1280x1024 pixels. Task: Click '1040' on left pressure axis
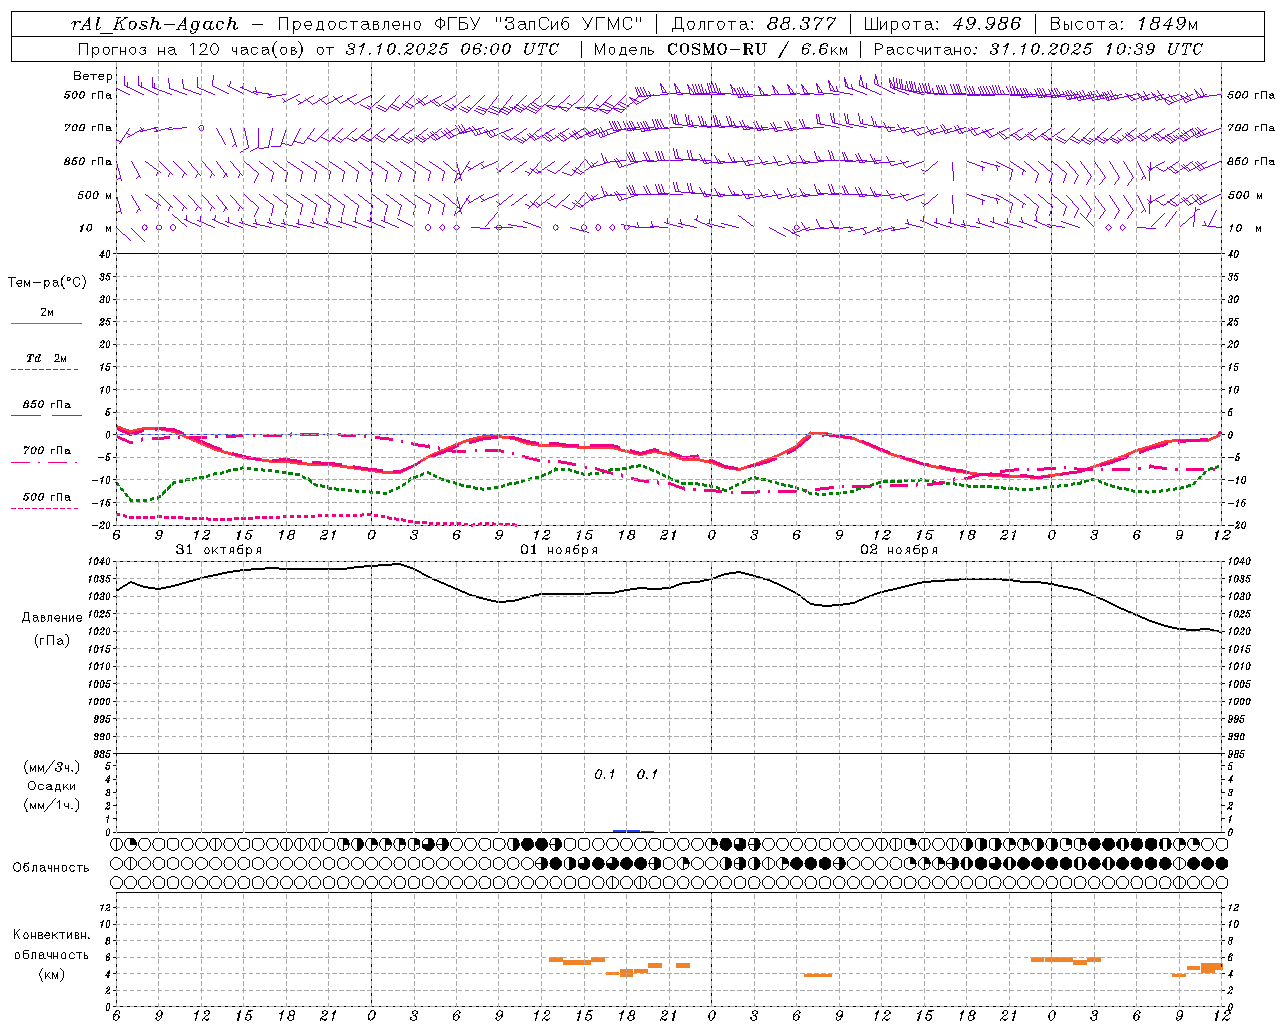point(99,561)
